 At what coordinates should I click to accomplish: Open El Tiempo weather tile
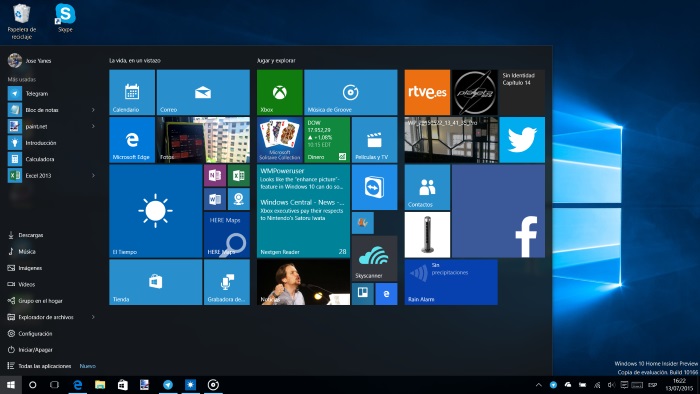point(155,211)
